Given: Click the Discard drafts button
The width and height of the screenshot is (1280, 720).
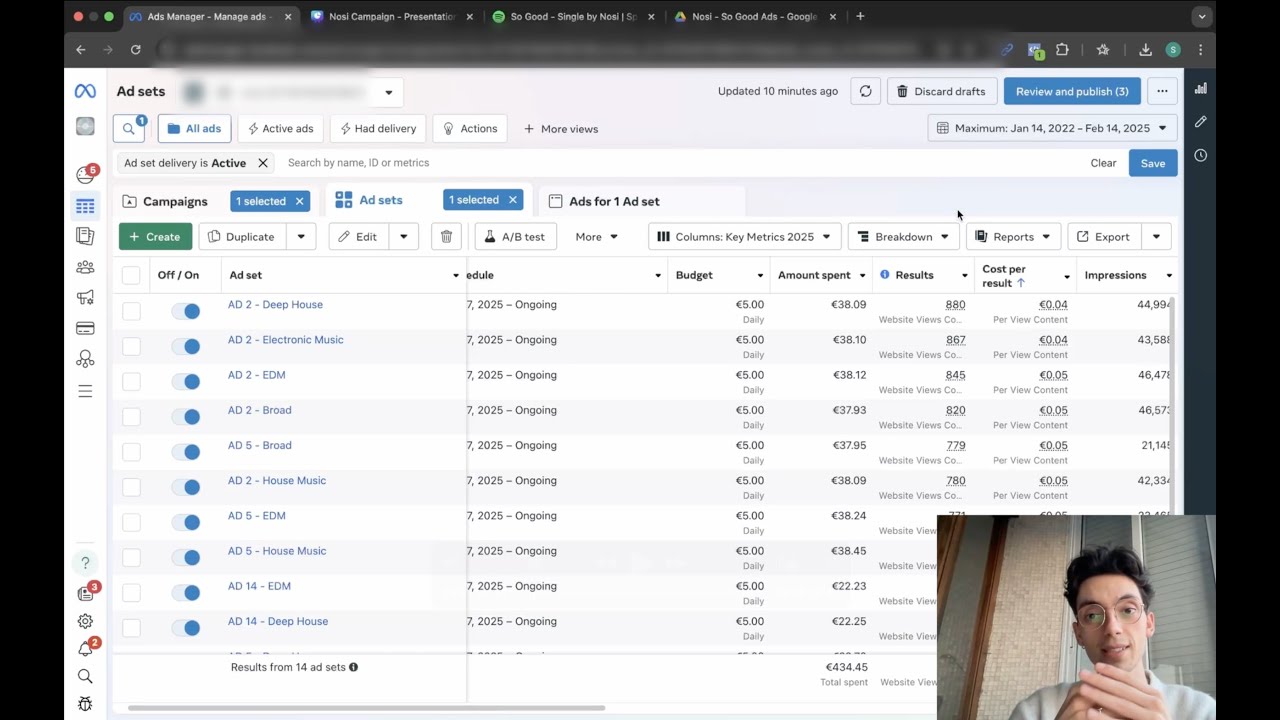Looking at the screenshot, I should tap(942, 91).
